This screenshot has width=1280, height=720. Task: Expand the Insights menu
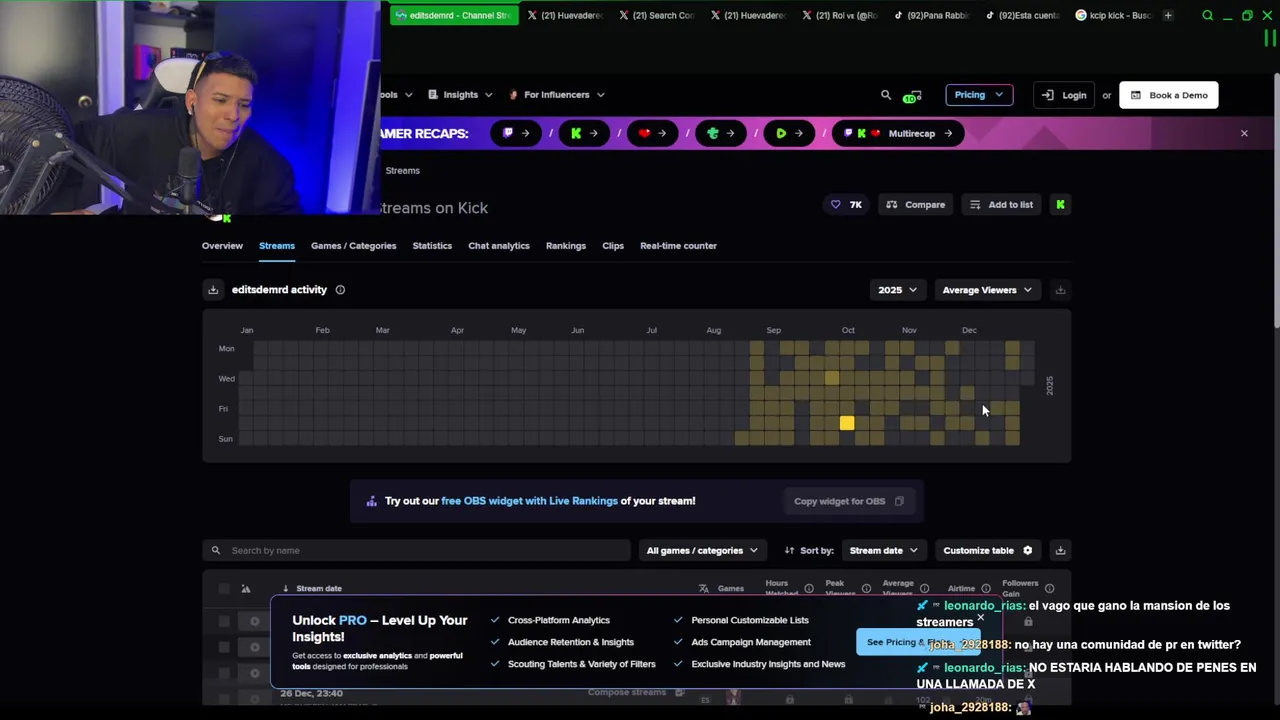(x=460, y=95)
